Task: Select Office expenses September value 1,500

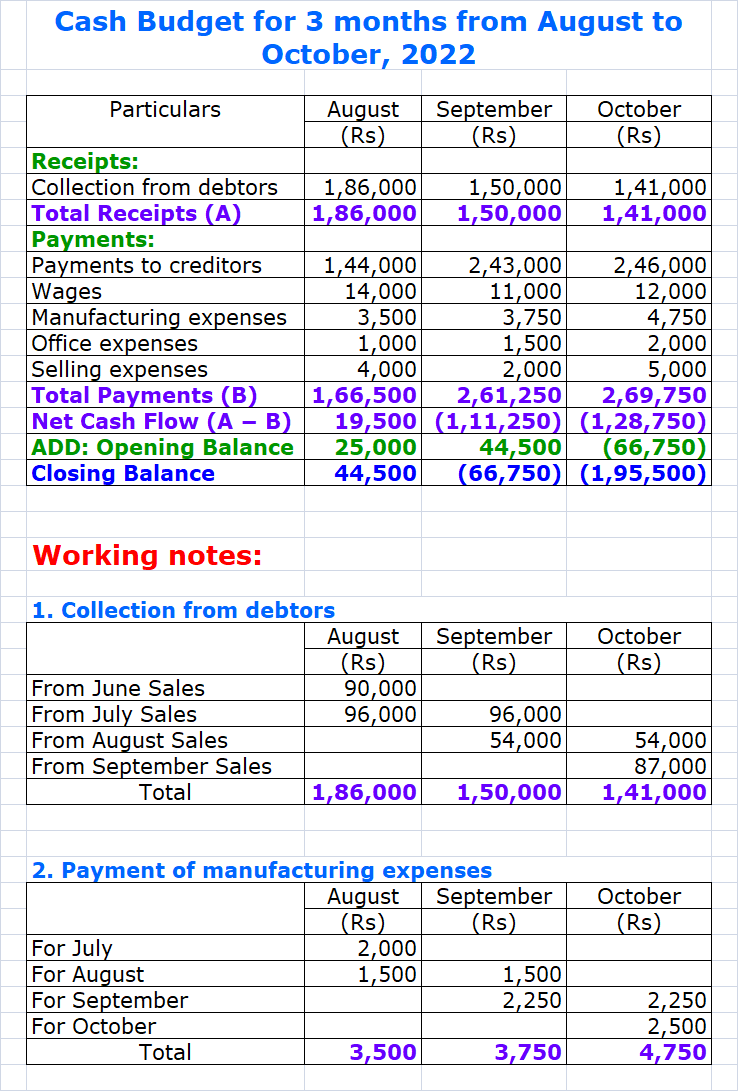Action: (x=532, y=343)
